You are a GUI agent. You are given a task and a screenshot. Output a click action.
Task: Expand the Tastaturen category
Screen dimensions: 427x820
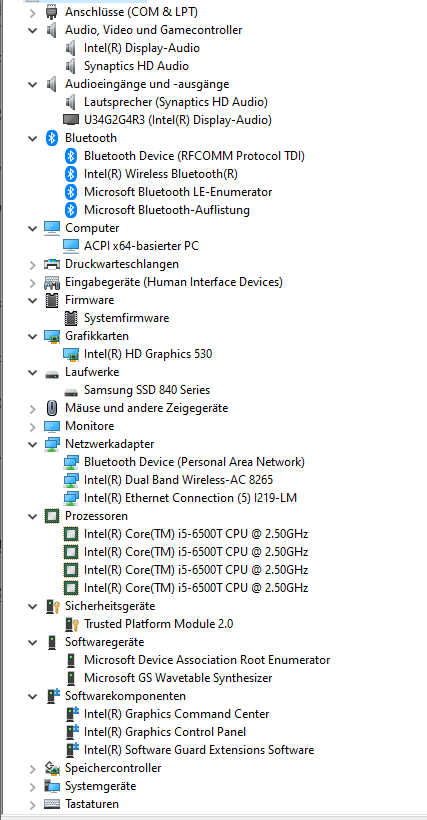[x=33, y=804]
